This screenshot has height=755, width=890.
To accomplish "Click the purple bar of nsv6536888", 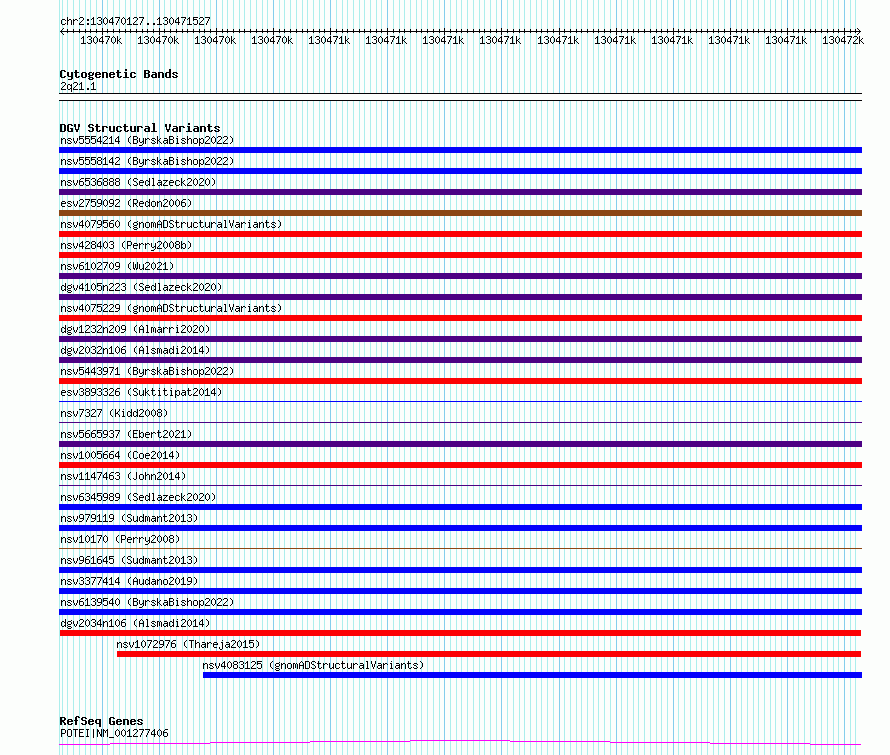I will (x=460, y=192).
